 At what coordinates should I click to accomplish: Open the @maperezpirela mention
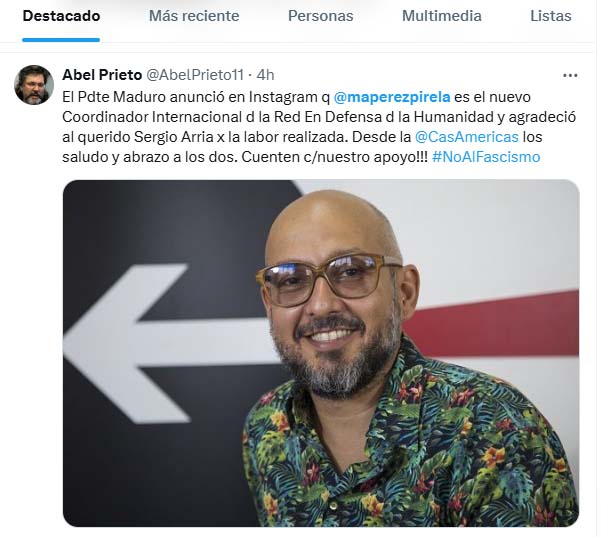pyautogui.click(x=392, y=97)
